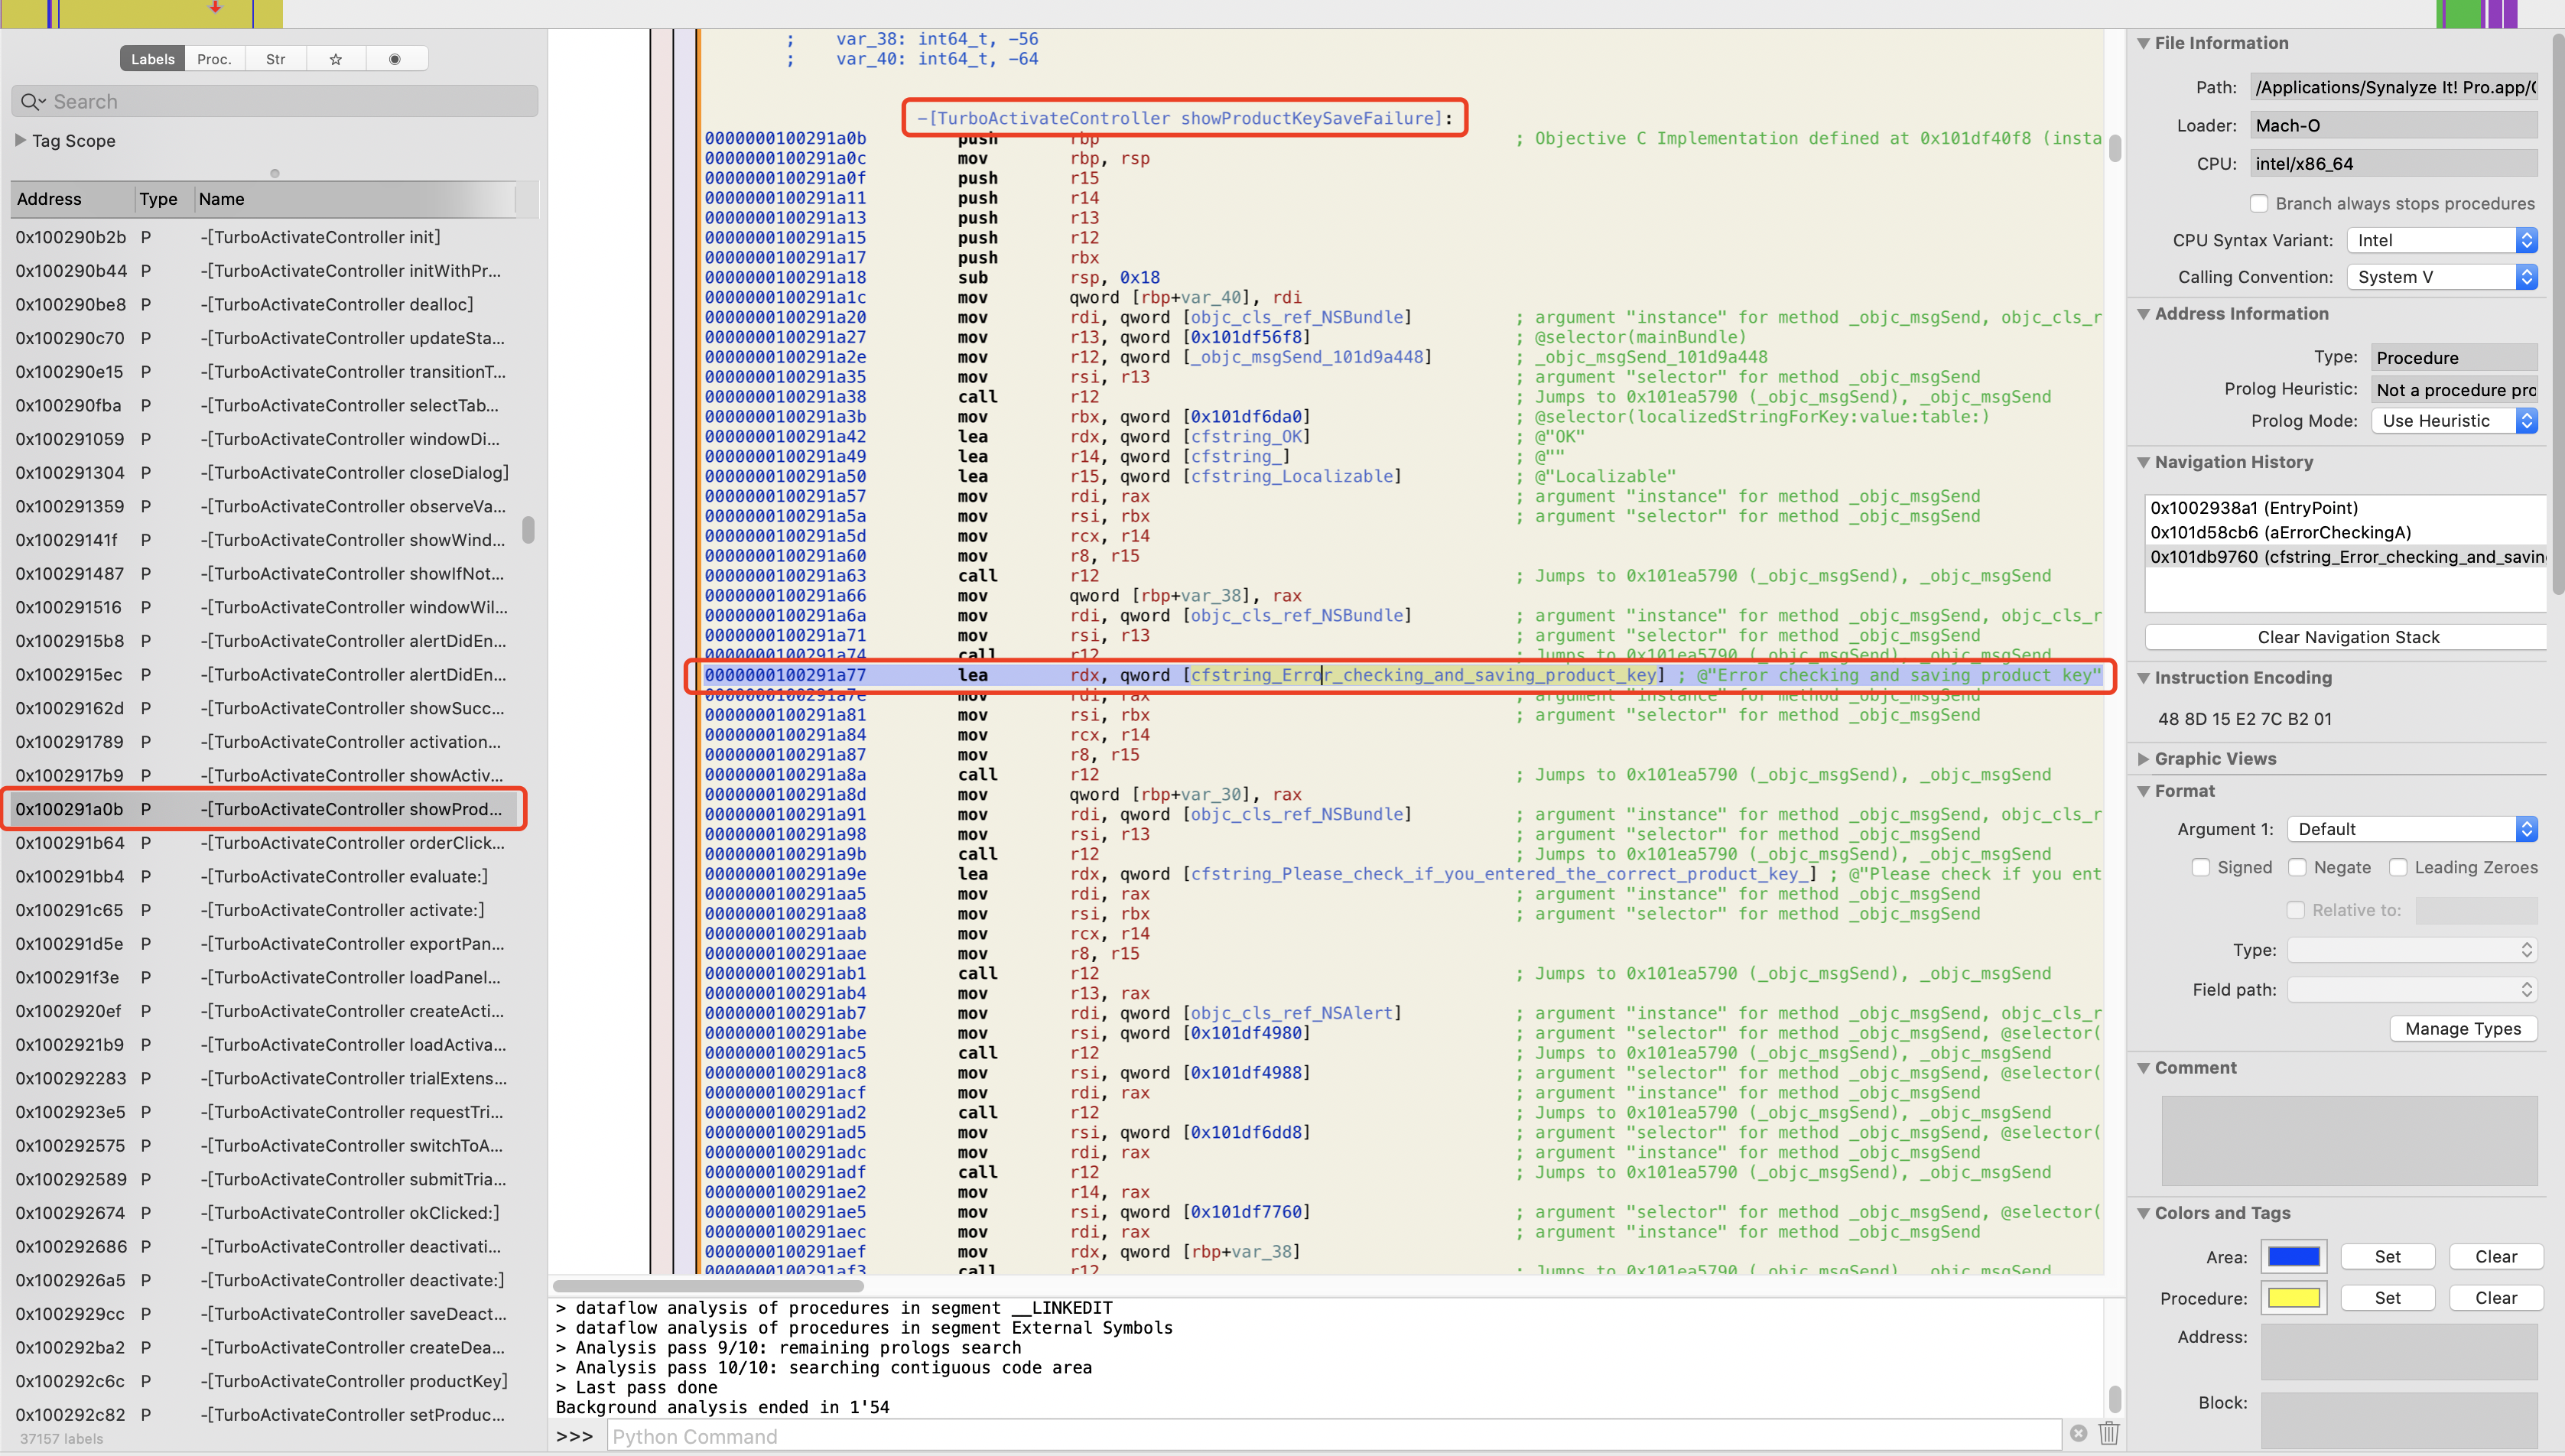Click the search magnifier options icon
2565x1456 pixels.
click(x=33, y=101)
